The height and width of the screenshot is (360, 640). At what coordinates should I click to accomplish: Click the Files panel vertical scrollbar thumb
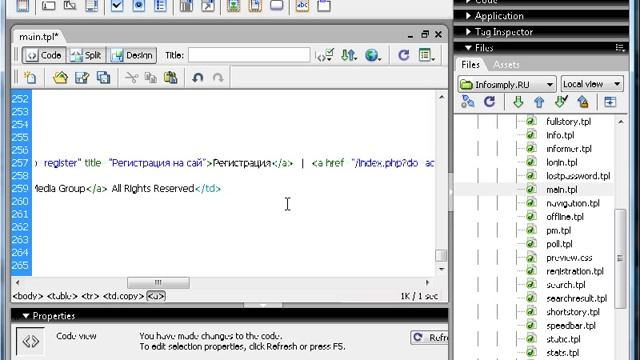620,258
